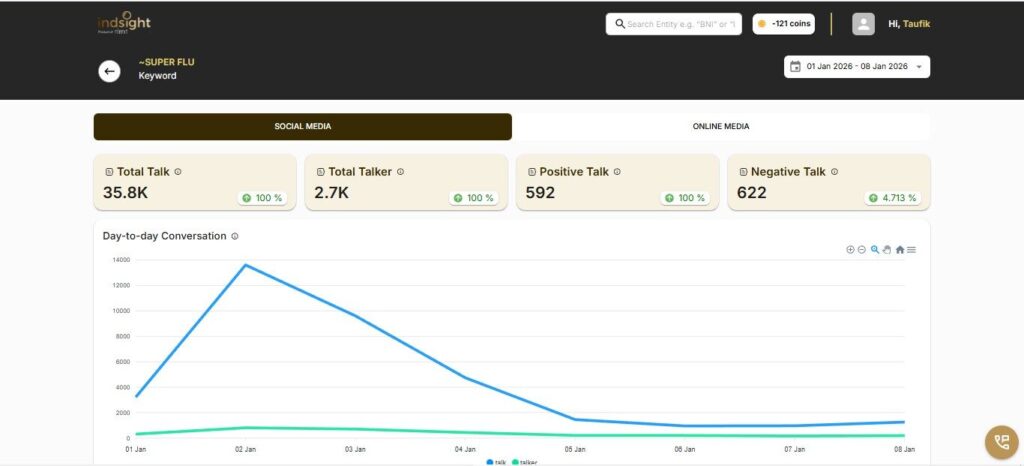Screen dimensions: 1024x466
Task: Expand the date picker caret arrow
Action: [x=919, y=67]
